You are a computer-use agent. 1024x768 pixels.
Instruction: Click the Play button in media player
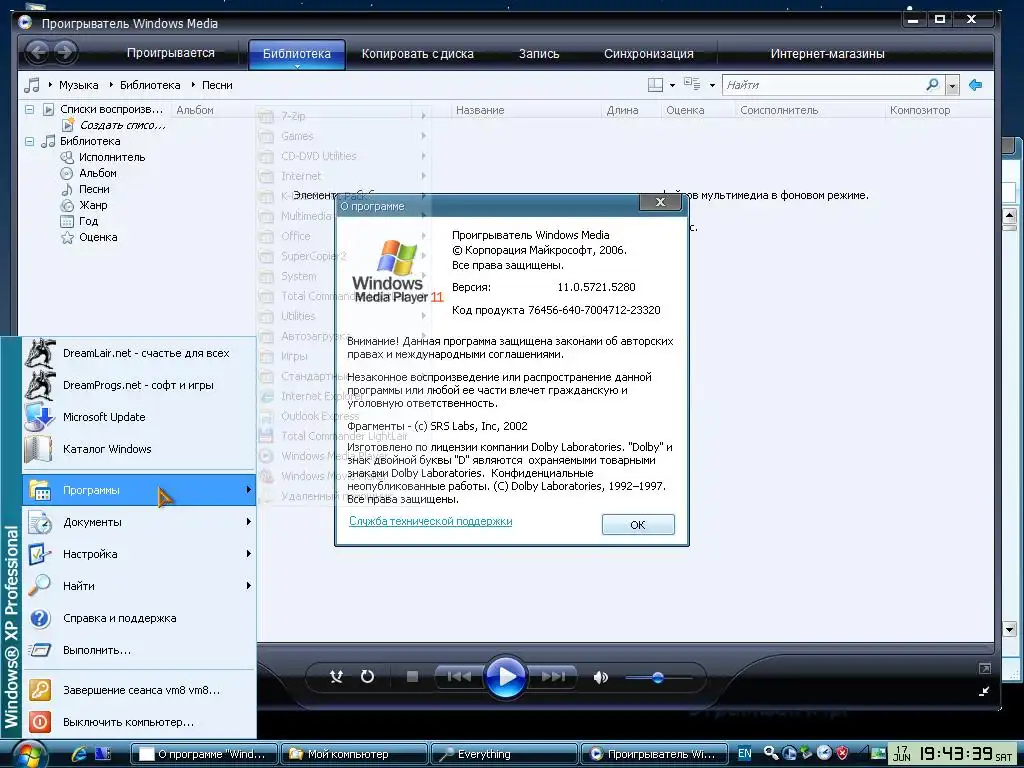coord(505,677)
